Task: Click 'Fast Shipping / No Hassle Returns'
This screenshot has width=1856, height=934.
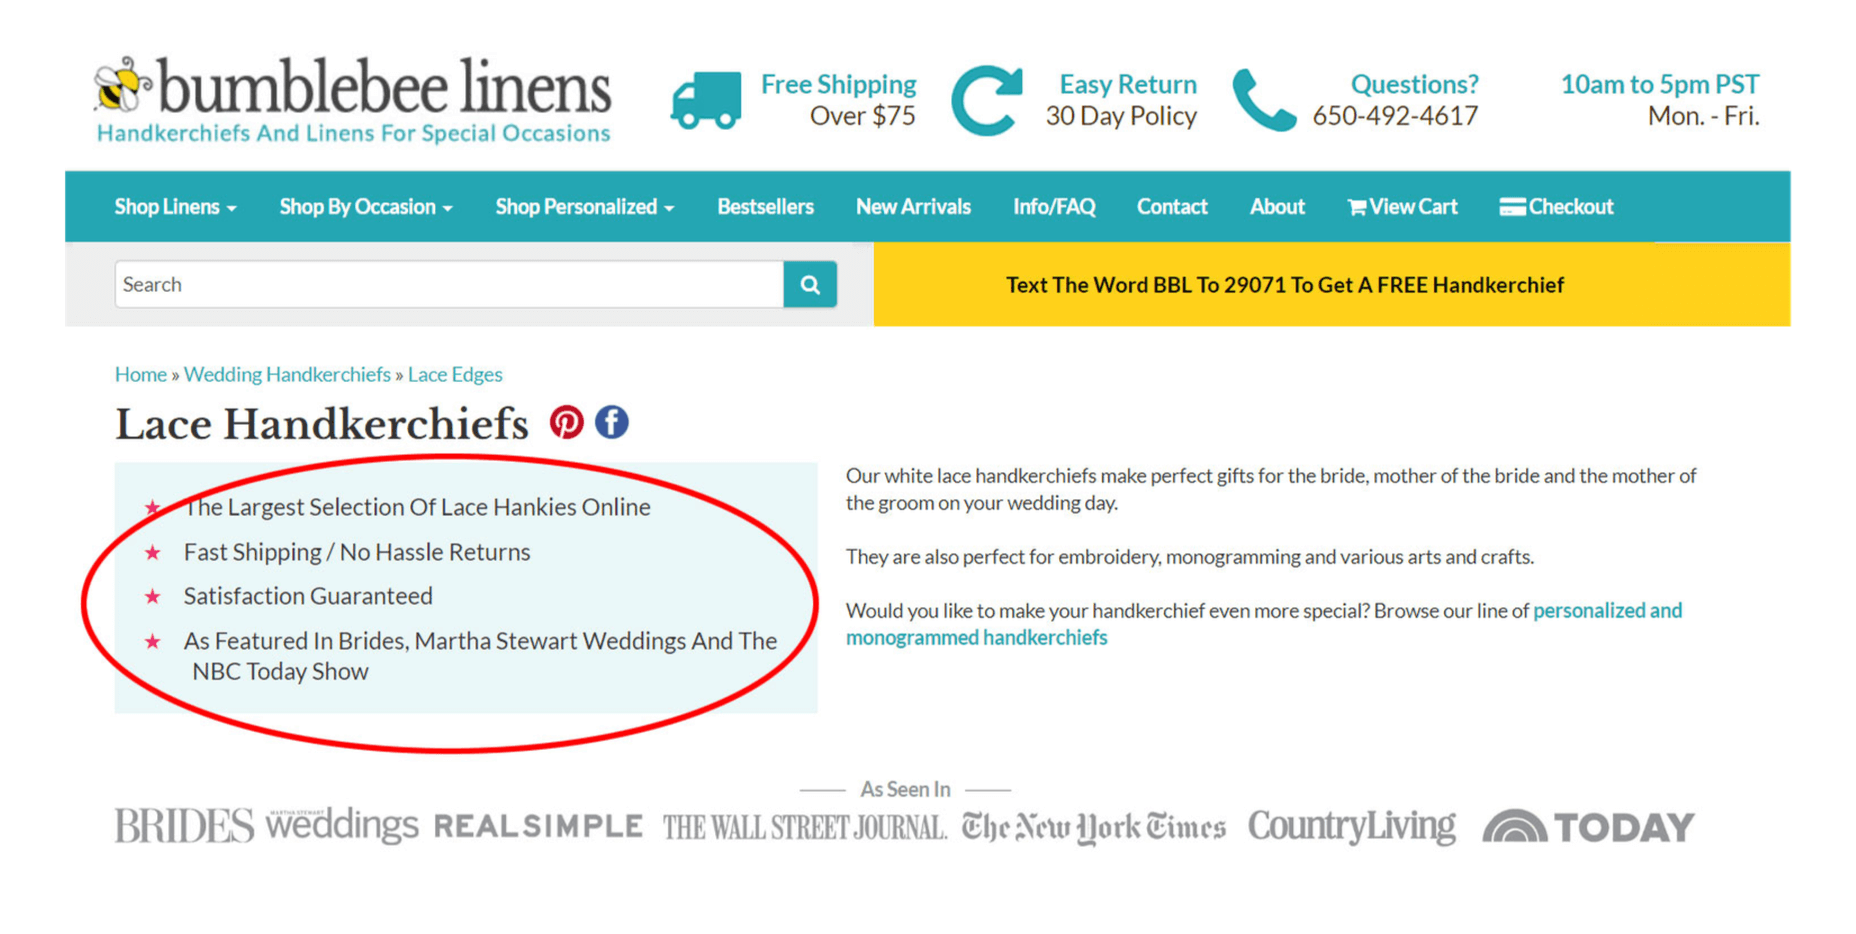Action: [357, 552]
